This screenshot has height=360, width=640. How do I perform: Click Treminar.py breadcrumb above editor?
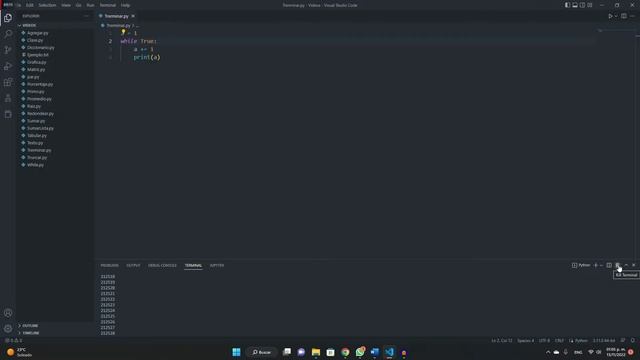click(118, 25)
